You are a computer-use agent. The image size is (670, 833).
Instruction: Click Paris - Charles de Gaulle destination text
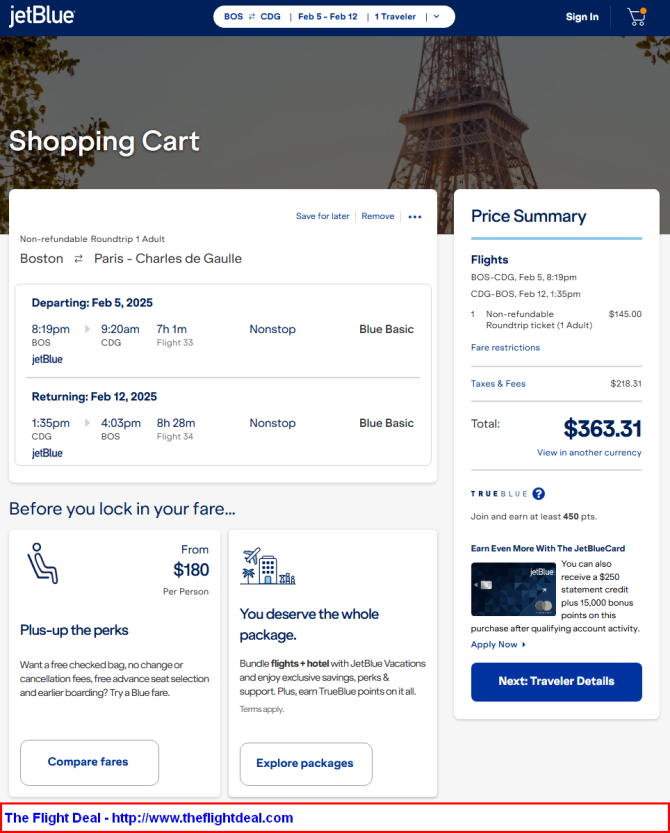tap(168, 259)
